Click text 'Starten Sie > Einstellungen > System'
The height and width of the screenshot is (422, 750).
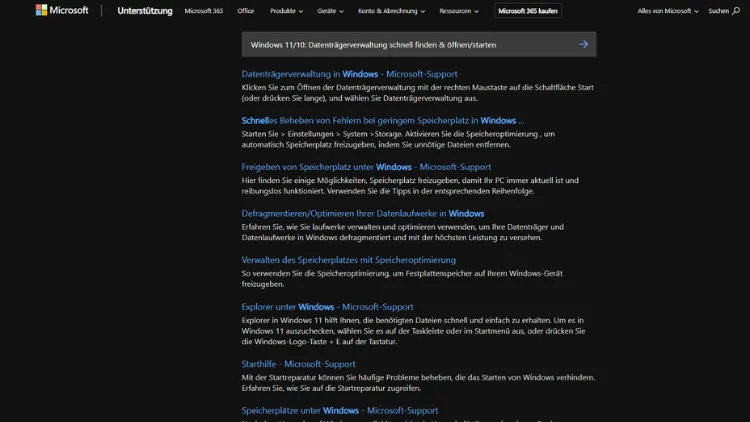point(305,134)
